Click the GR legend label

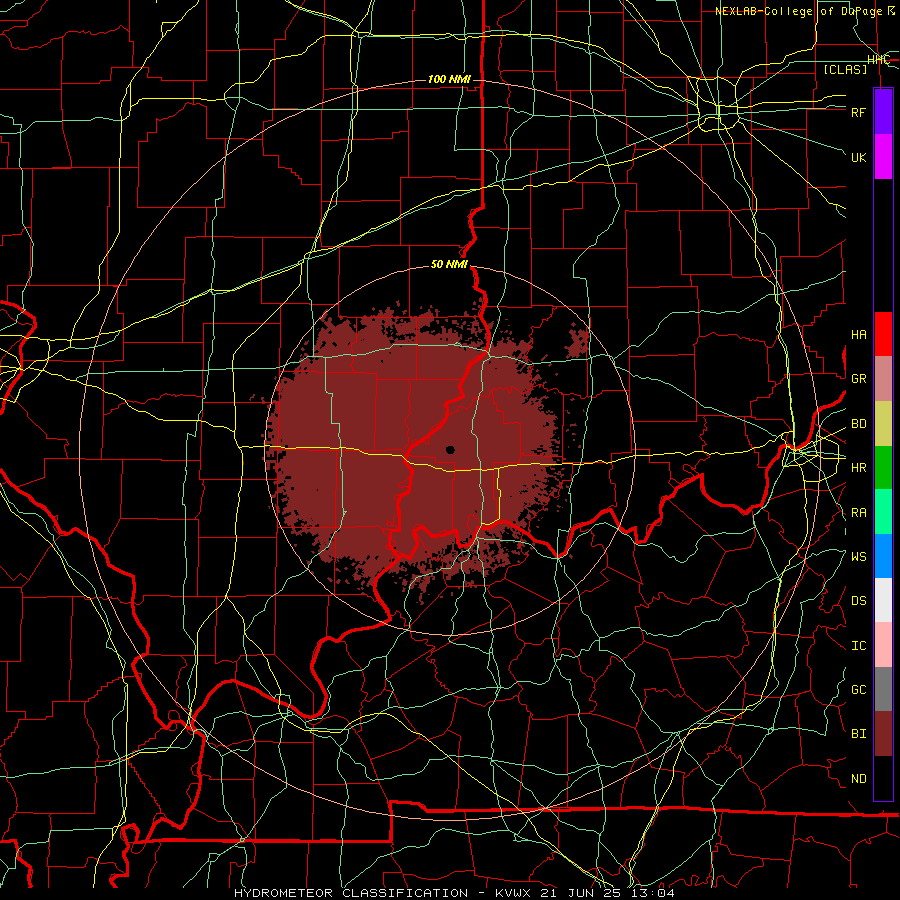(x=858, y=379)
